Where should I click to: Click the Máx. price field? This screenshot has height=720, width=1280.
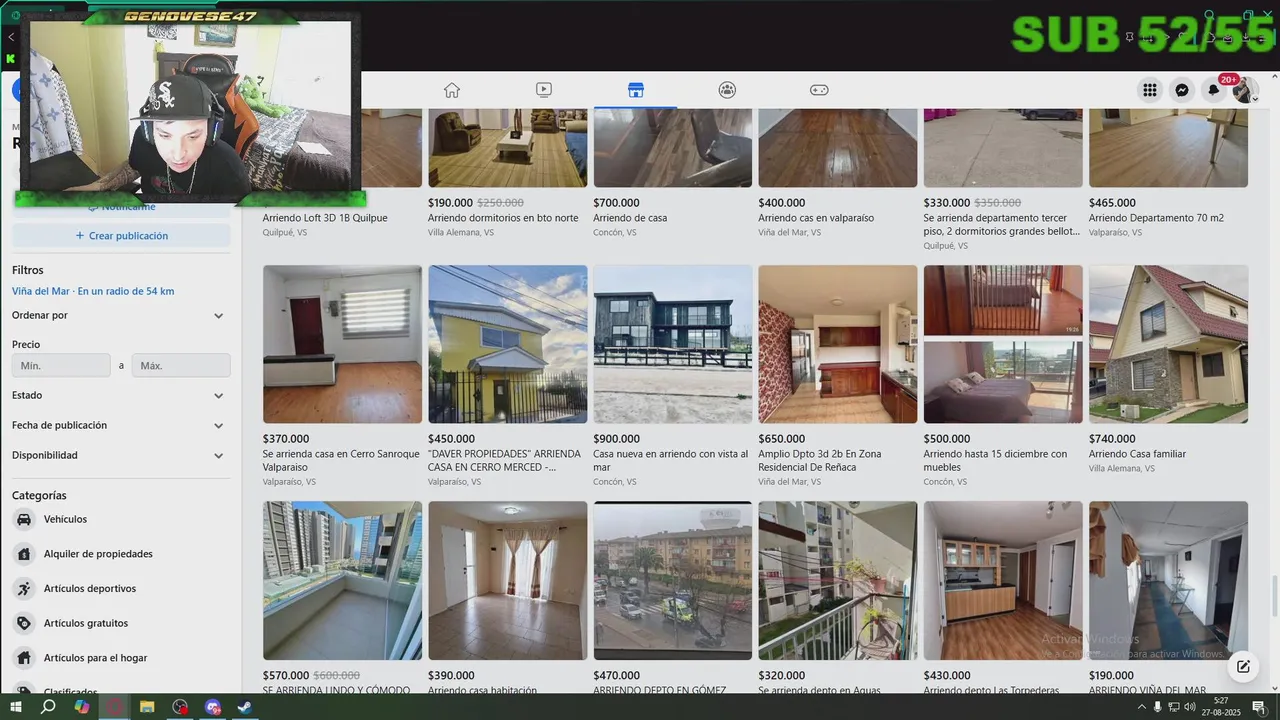pos(181,366)
